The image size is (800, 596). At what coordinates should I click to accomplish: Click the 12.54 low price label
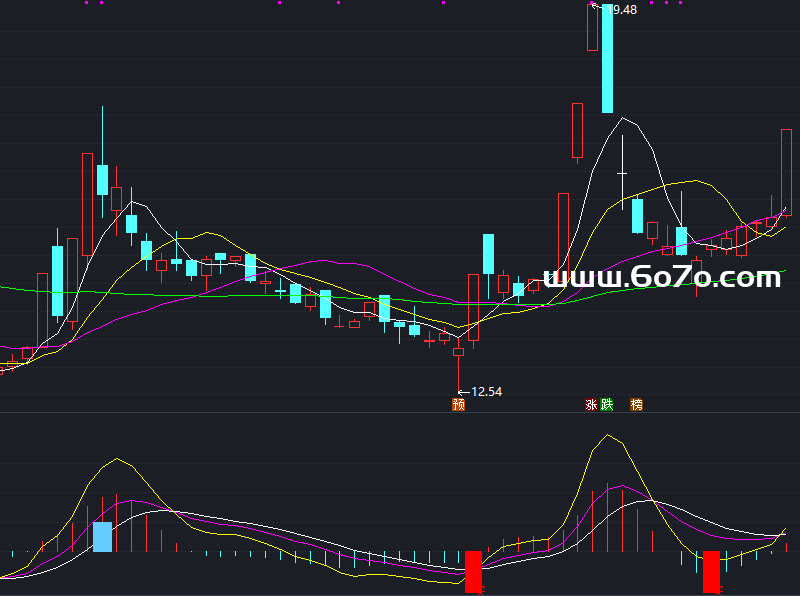[486, 391]
